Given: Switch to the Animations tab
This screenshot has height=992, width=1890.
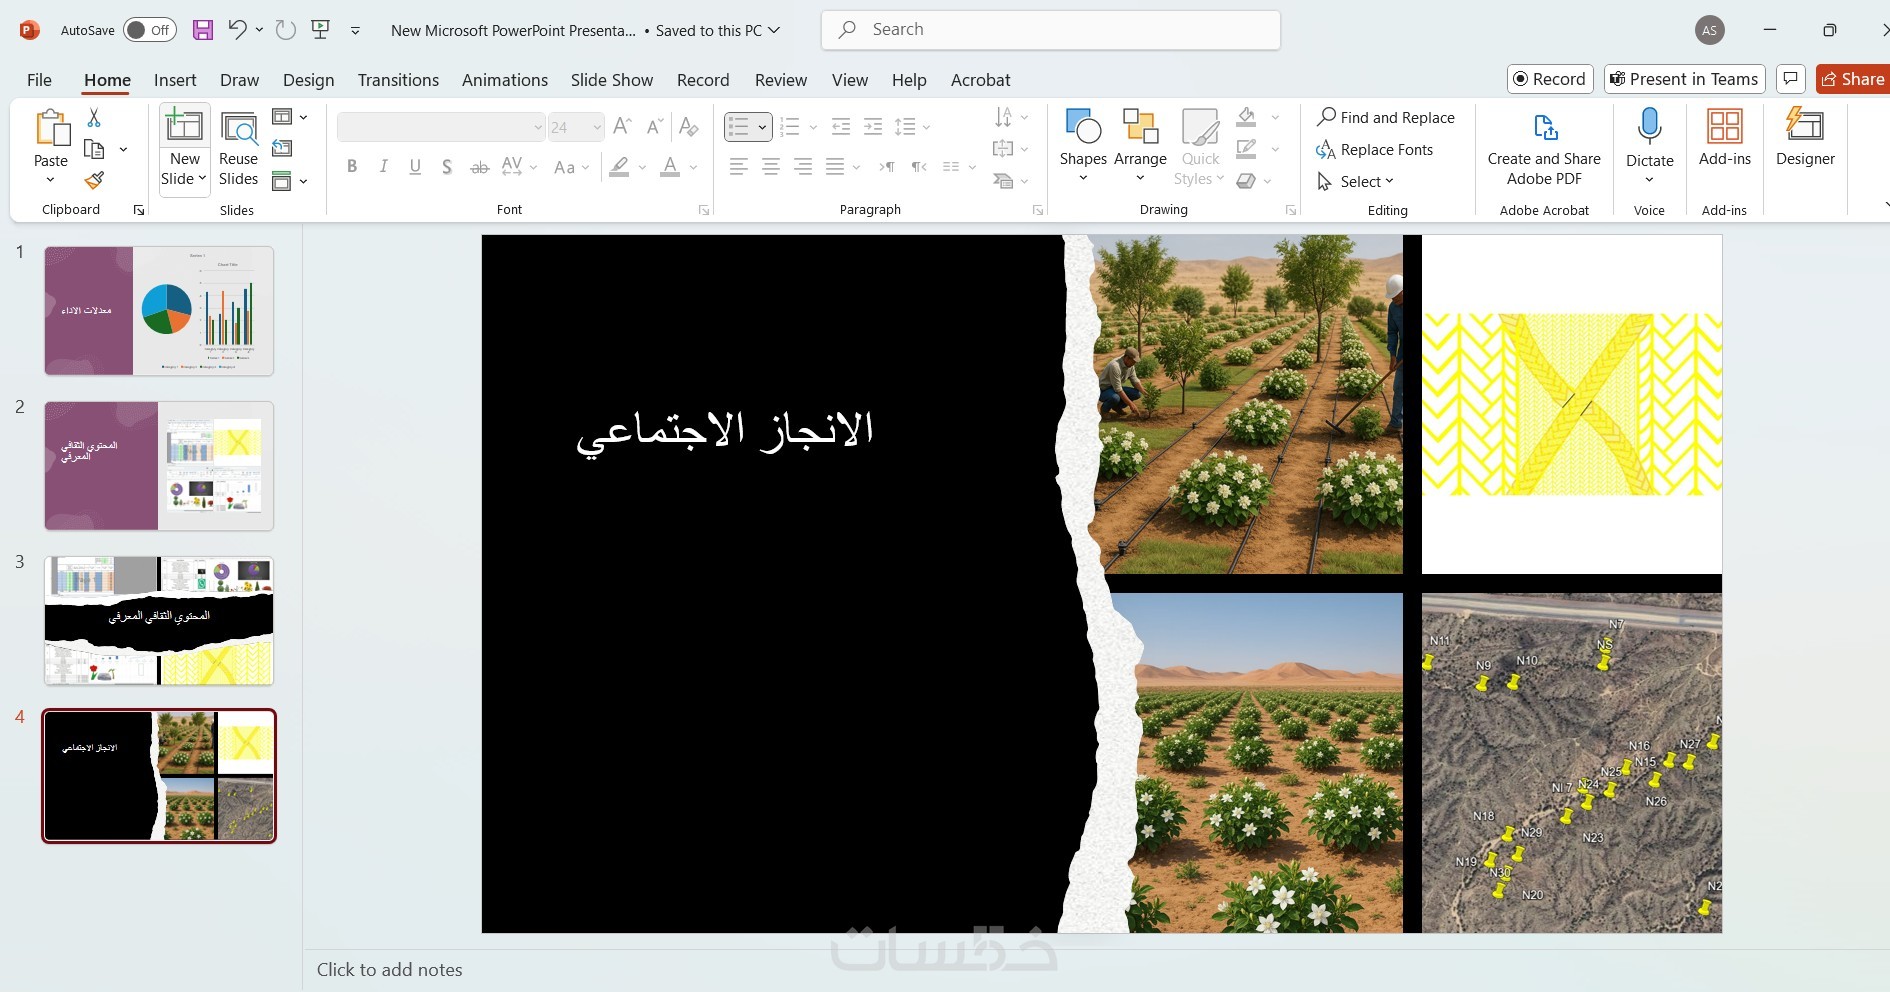Looking at the screenshot, I should [x=505, y=80].
